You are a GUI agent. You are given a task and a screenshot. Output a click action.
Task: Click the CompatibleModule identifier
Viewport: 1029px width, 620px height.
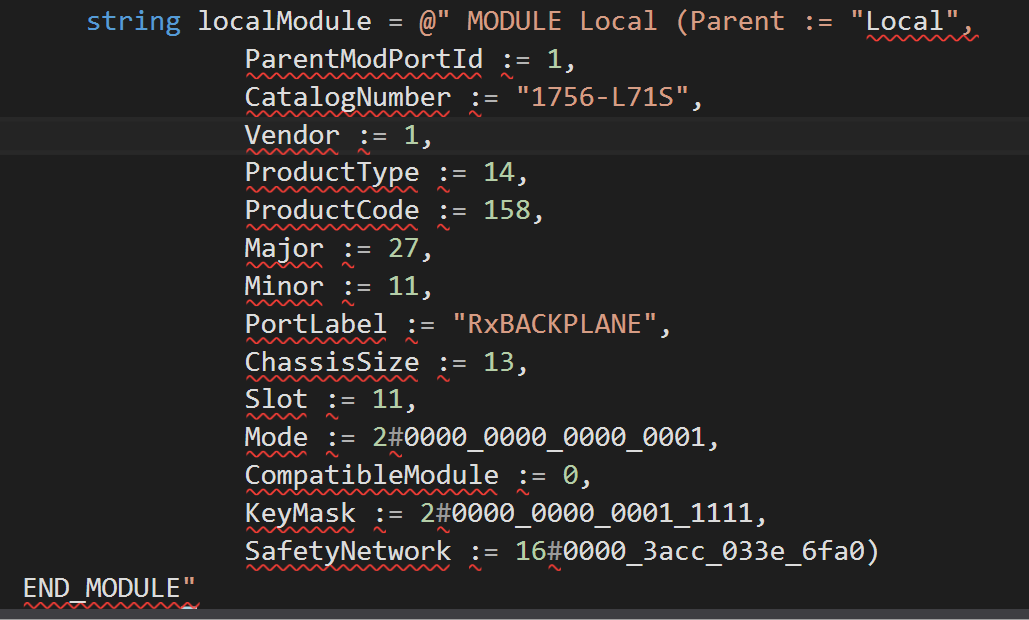pyautogui.click(x=371, y=476)
